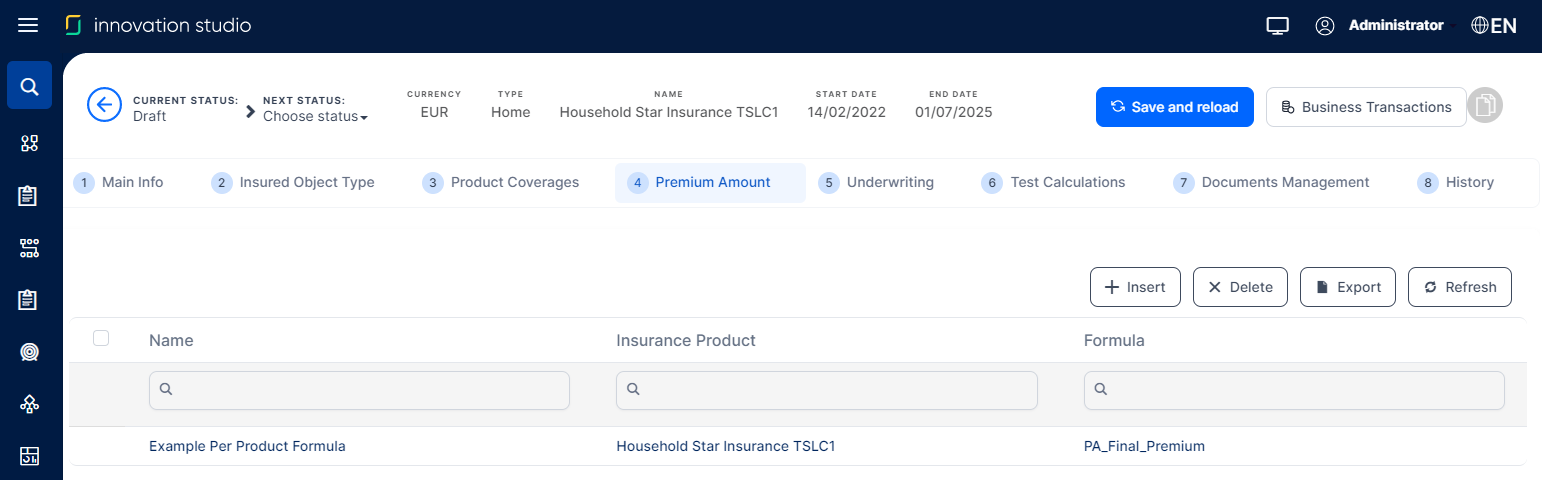
Task: Open the Test Calculations tab
Action: pos(1055,182)
